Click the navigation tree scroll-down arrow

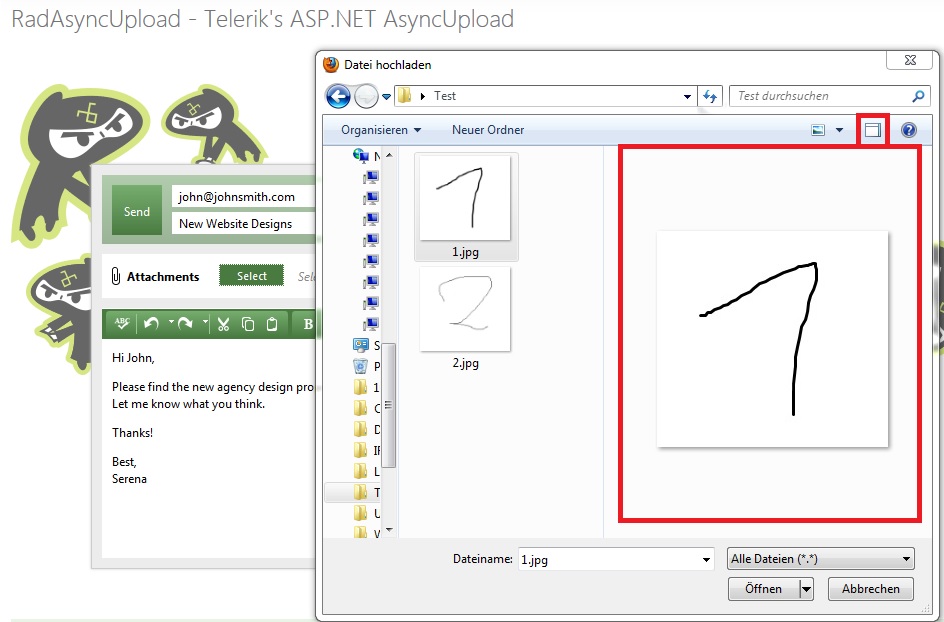click(x=389, y=530)
